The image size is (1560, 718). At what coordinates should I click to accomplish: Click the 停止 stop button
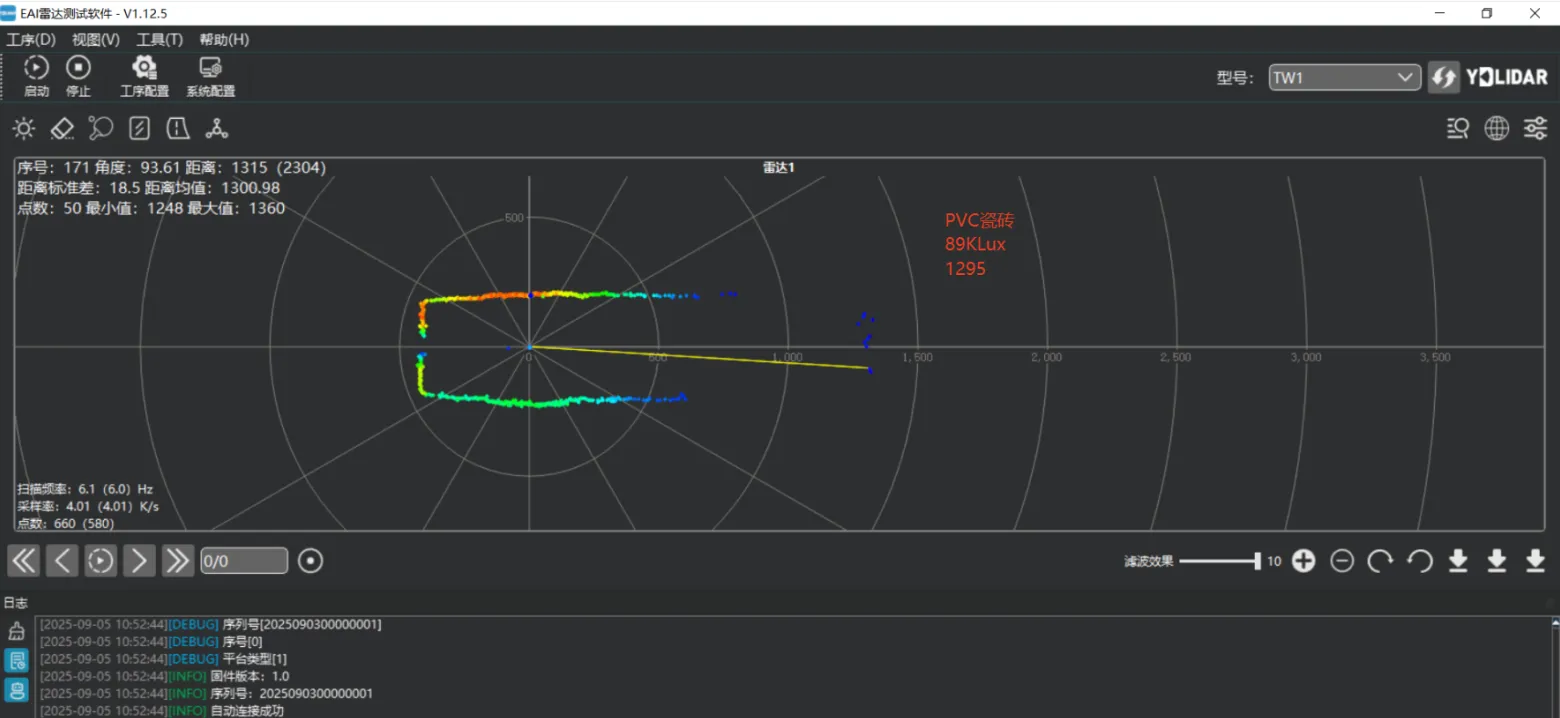point(78,75)
